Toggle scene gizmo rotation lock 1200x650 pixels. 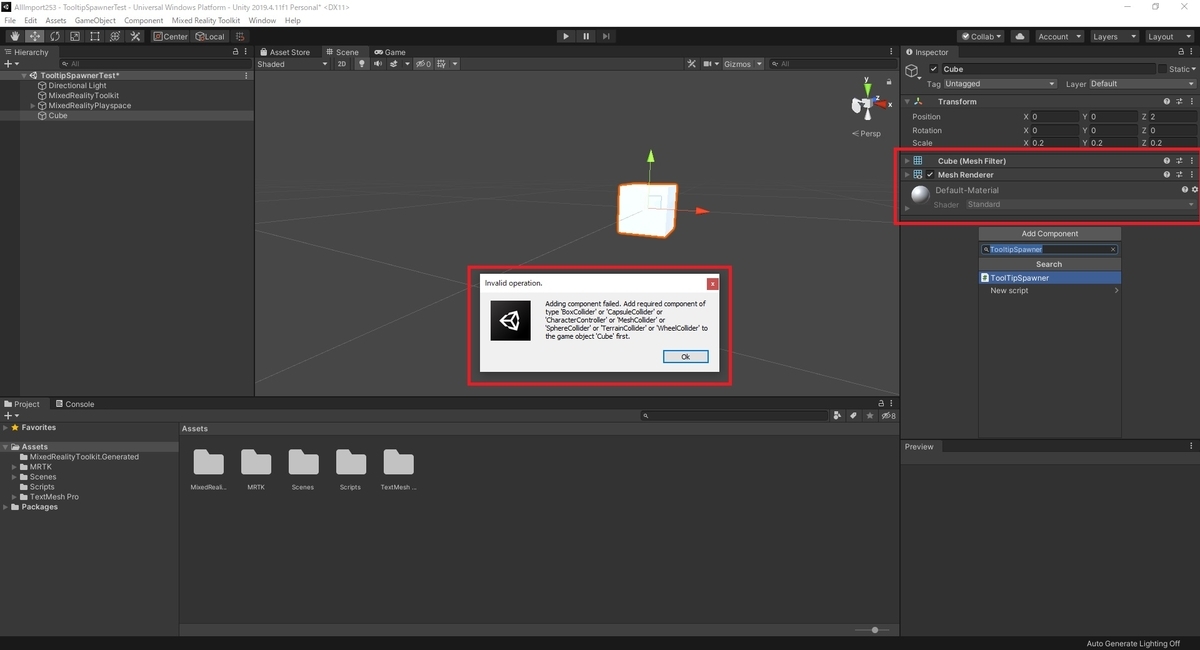(889, 82)
